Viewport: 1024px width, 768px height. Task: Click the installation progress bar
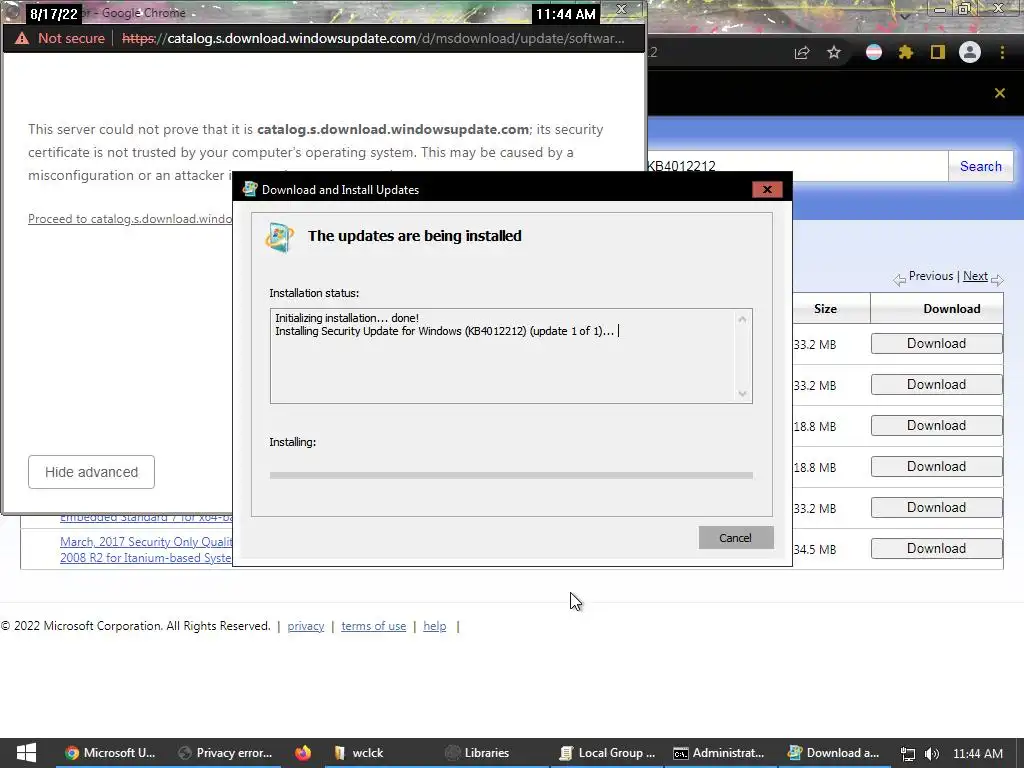point(511,475)
